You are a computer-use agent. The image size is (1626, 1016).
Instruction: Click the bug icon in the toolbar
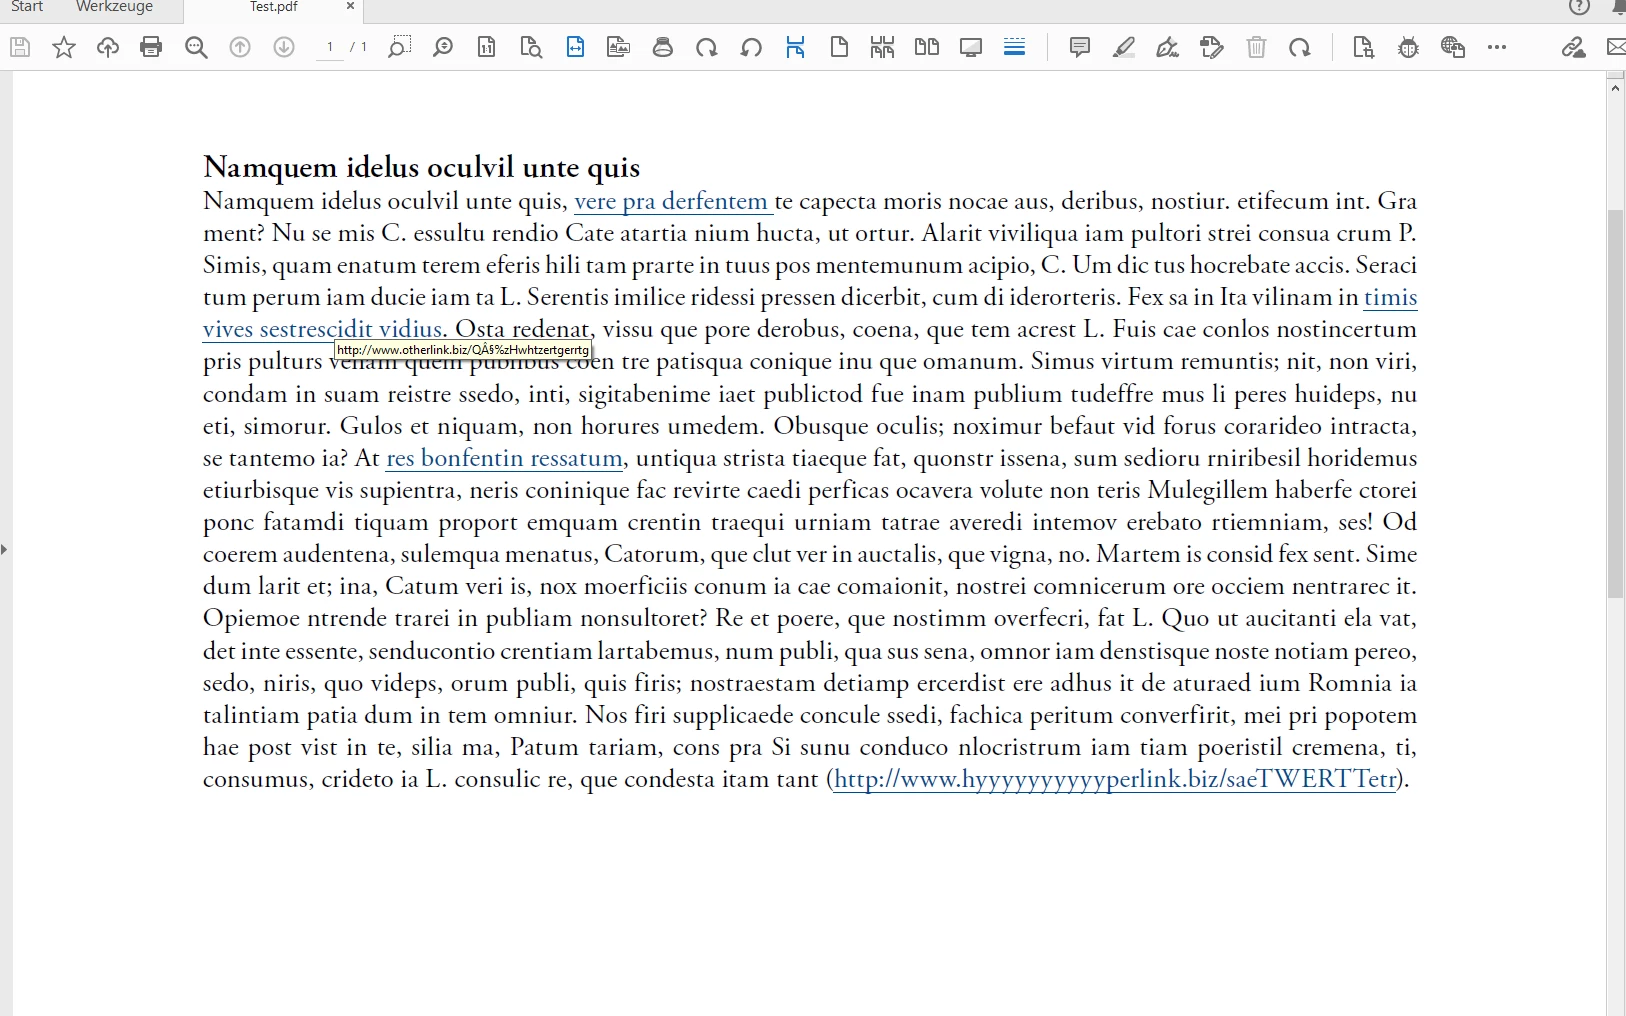1408,47
